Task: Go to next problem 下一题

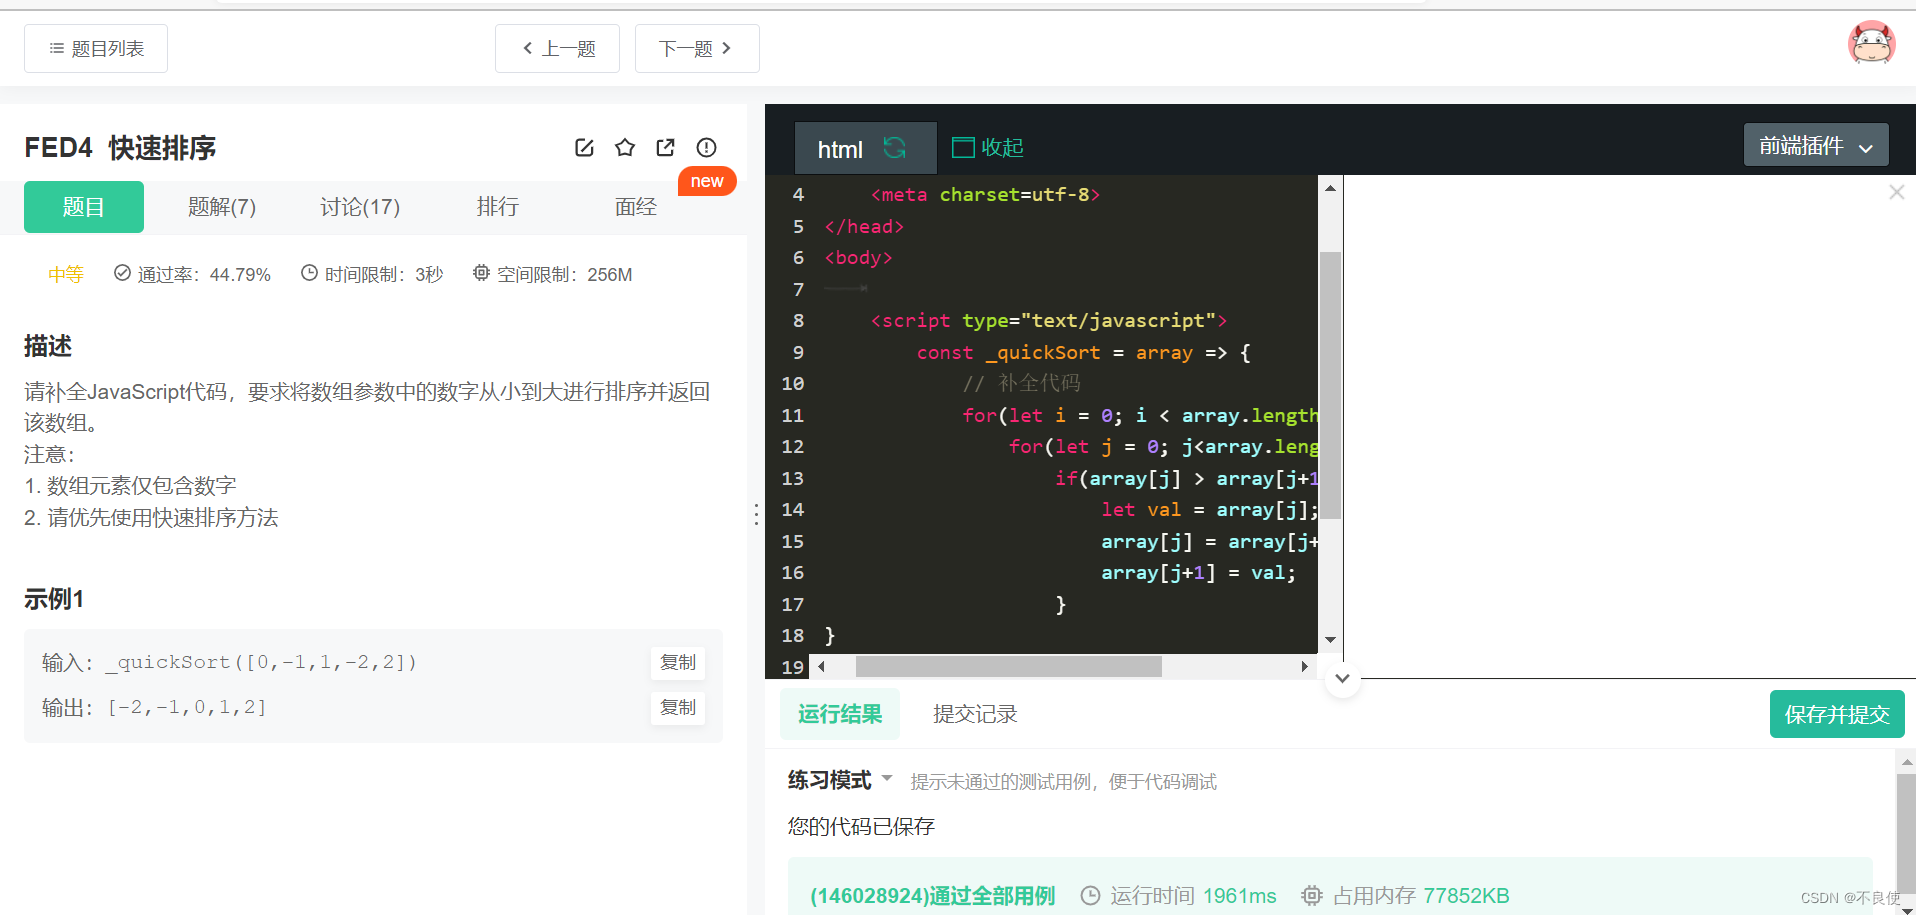Action: pos(697,49)
